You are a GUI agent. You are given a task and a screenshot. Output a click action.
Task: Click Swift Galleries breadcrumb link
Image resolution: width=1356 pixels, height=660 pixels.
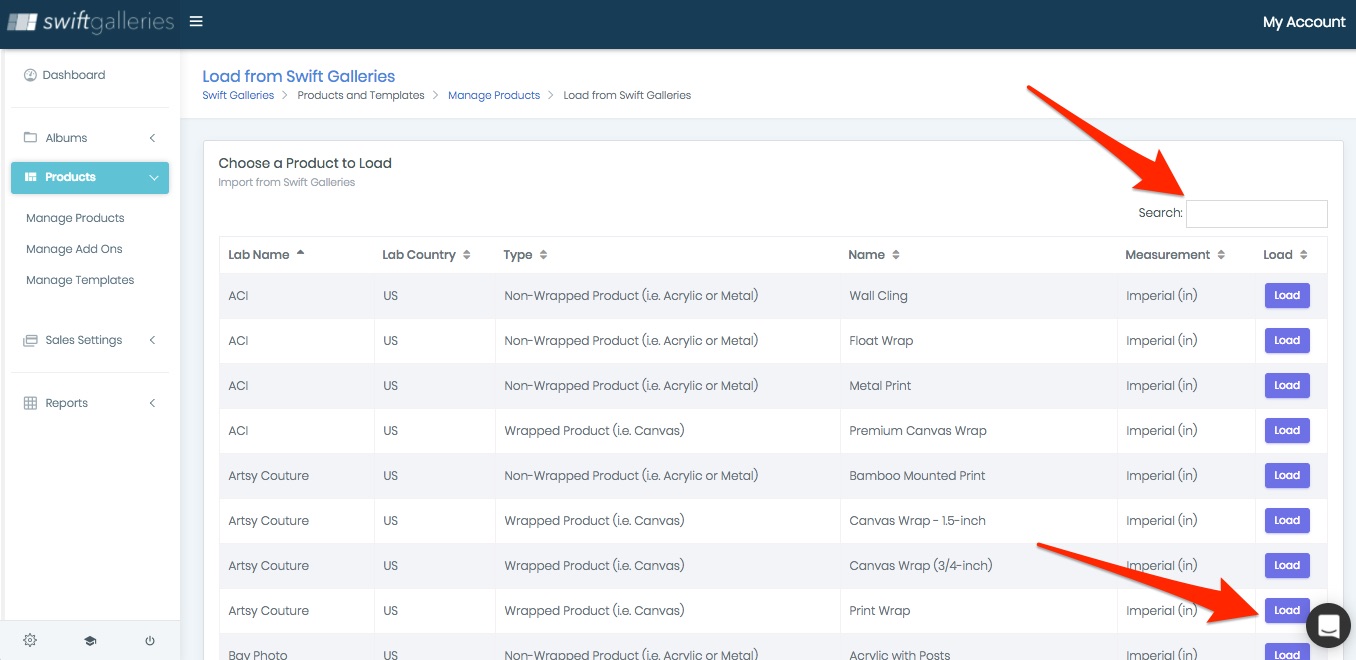pyautogui.click(x=238, y=95)
